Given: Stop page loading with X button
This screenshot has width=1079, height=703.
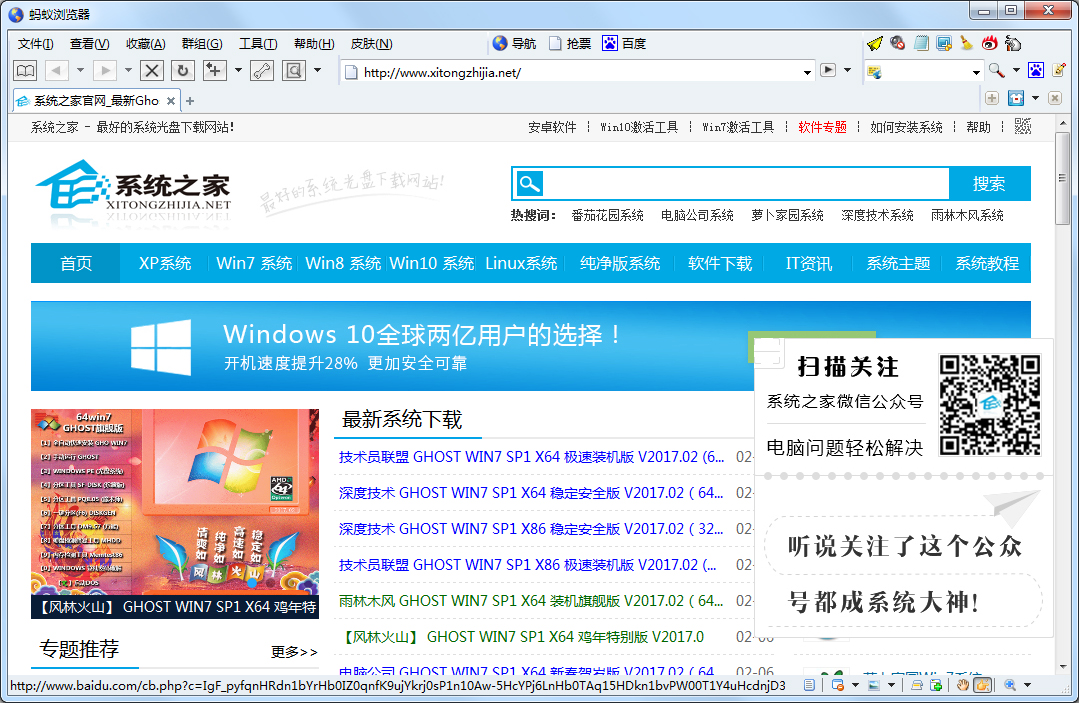Looking at the screenshot, I should 152,70.
